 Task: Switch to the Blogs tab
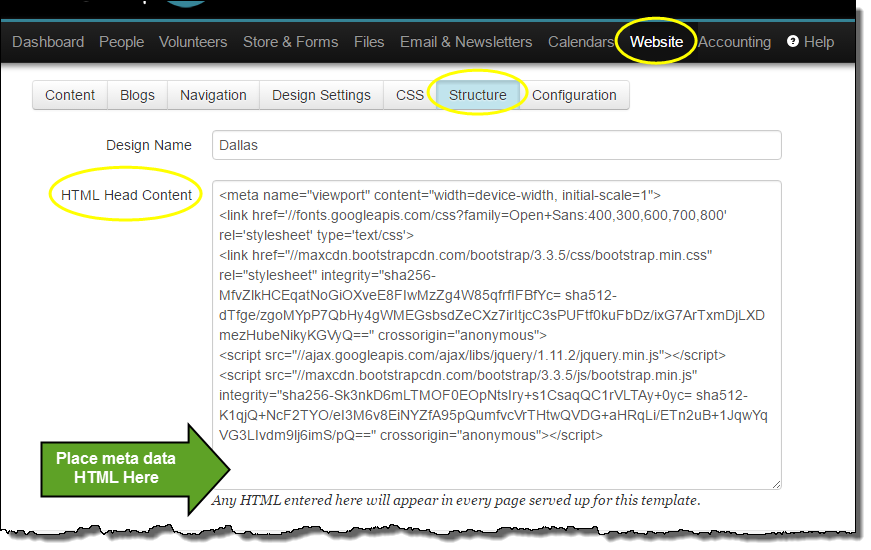[137, 96]
